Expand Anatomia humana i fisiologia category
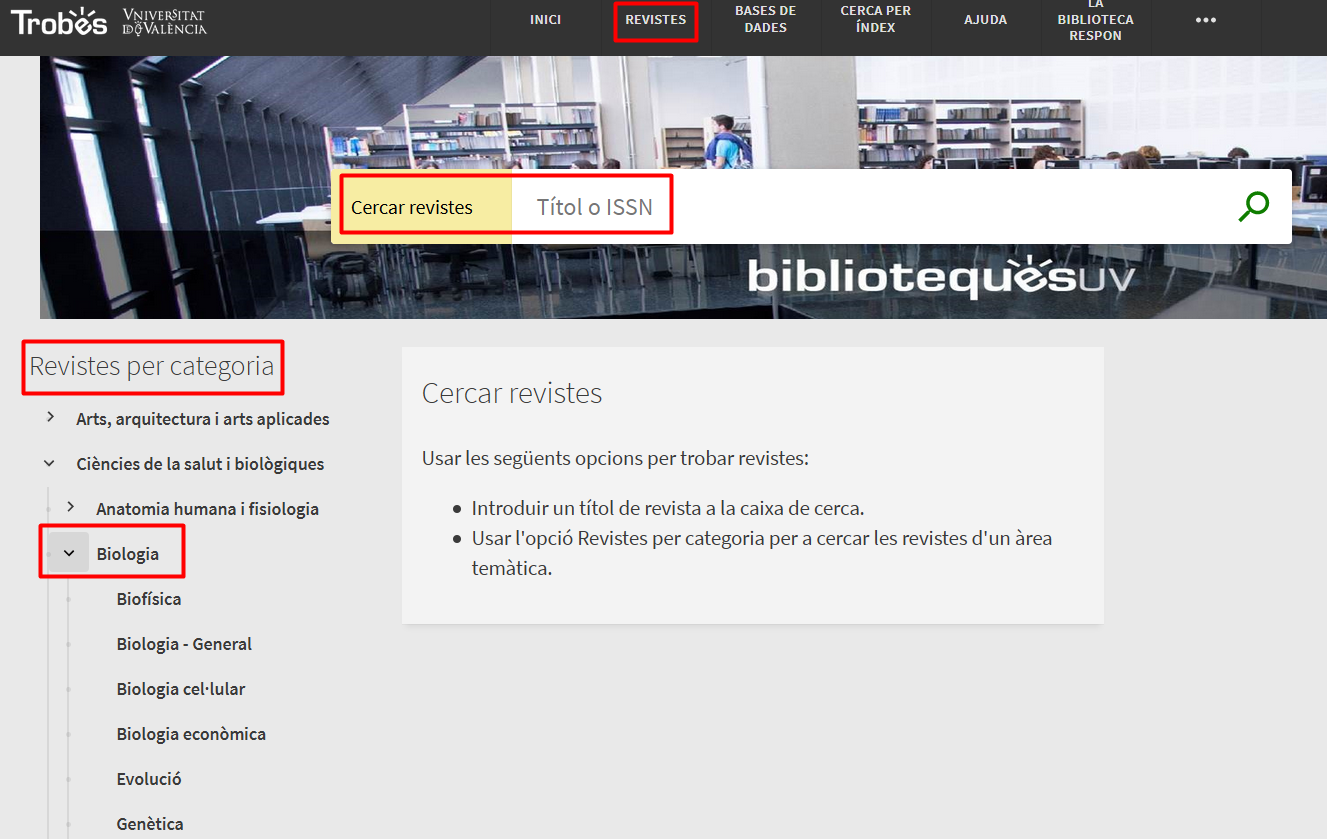 click(70, 508)
